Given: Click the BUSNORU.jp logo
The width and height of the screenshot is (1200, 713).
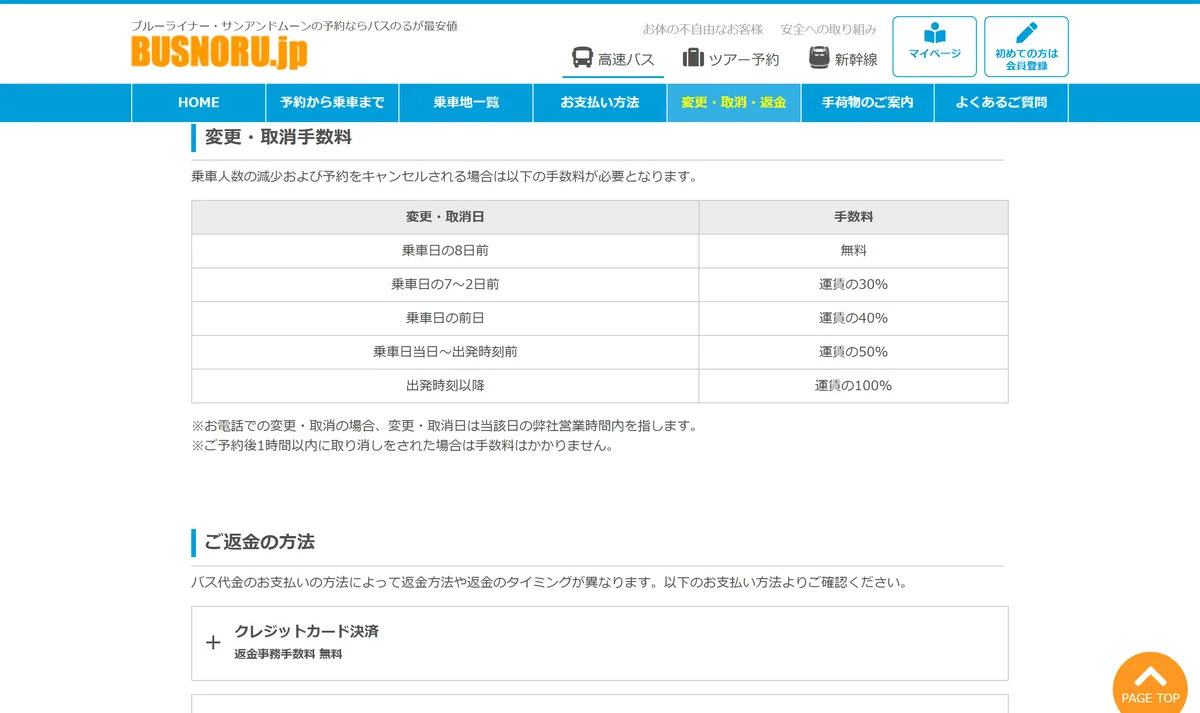Looking at the screenshot, I should [x=219, y=52].
